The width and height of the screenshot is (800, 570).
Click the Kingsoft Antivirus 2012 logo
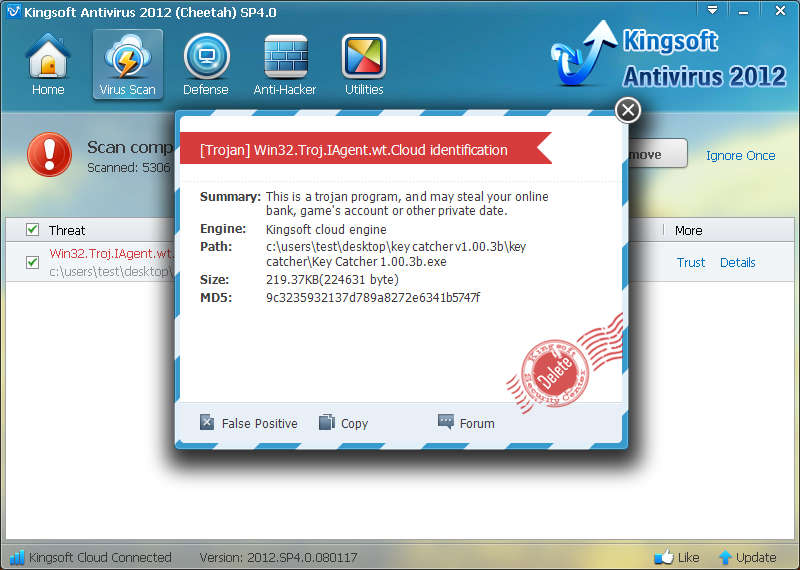pos(669,57)
